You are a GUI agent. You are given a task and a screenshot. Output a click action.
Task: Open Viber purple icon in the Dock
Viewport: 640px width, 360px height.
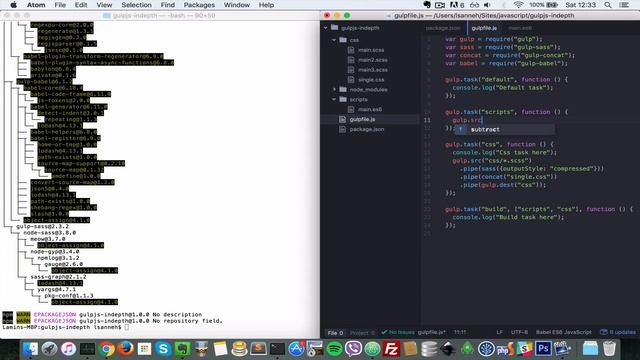[353, 349]
